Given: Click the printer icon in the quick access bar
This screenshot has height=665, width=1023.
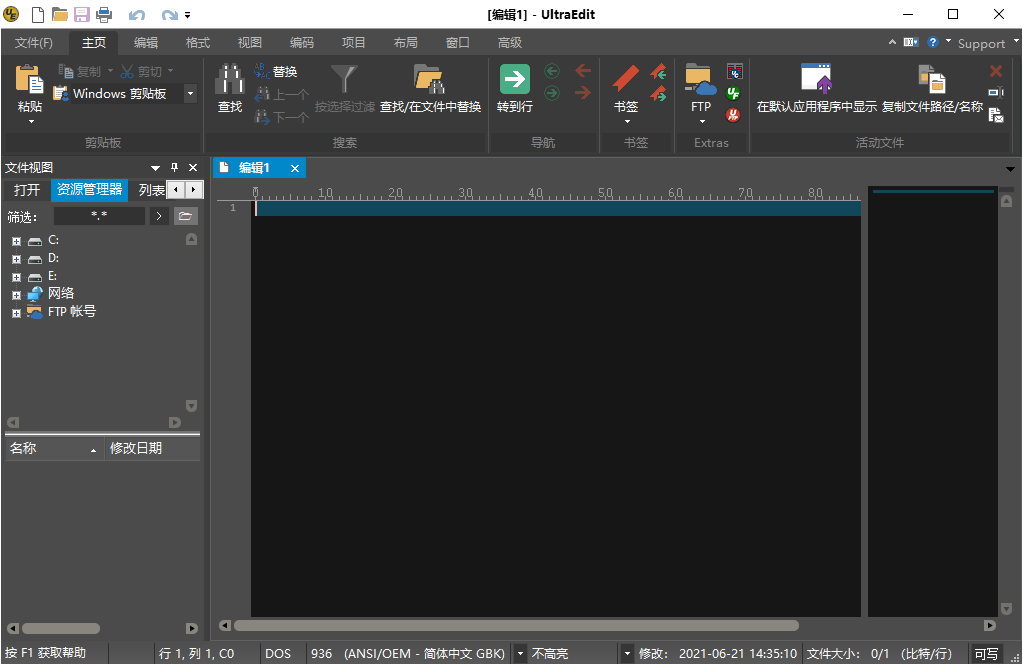Looking at the screenshot, I should [104, 14].
